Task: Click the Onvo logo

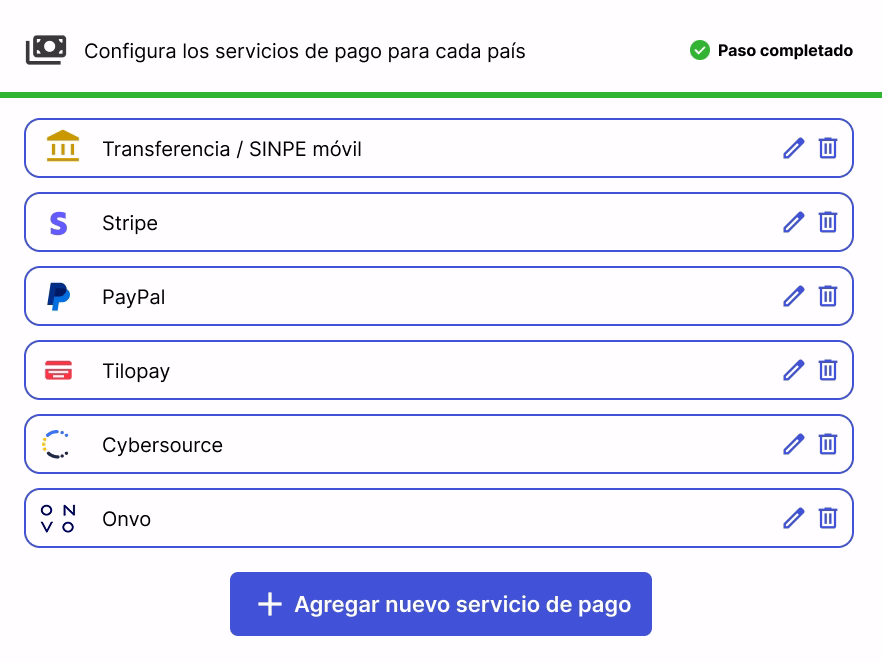Action: [58, 519]
